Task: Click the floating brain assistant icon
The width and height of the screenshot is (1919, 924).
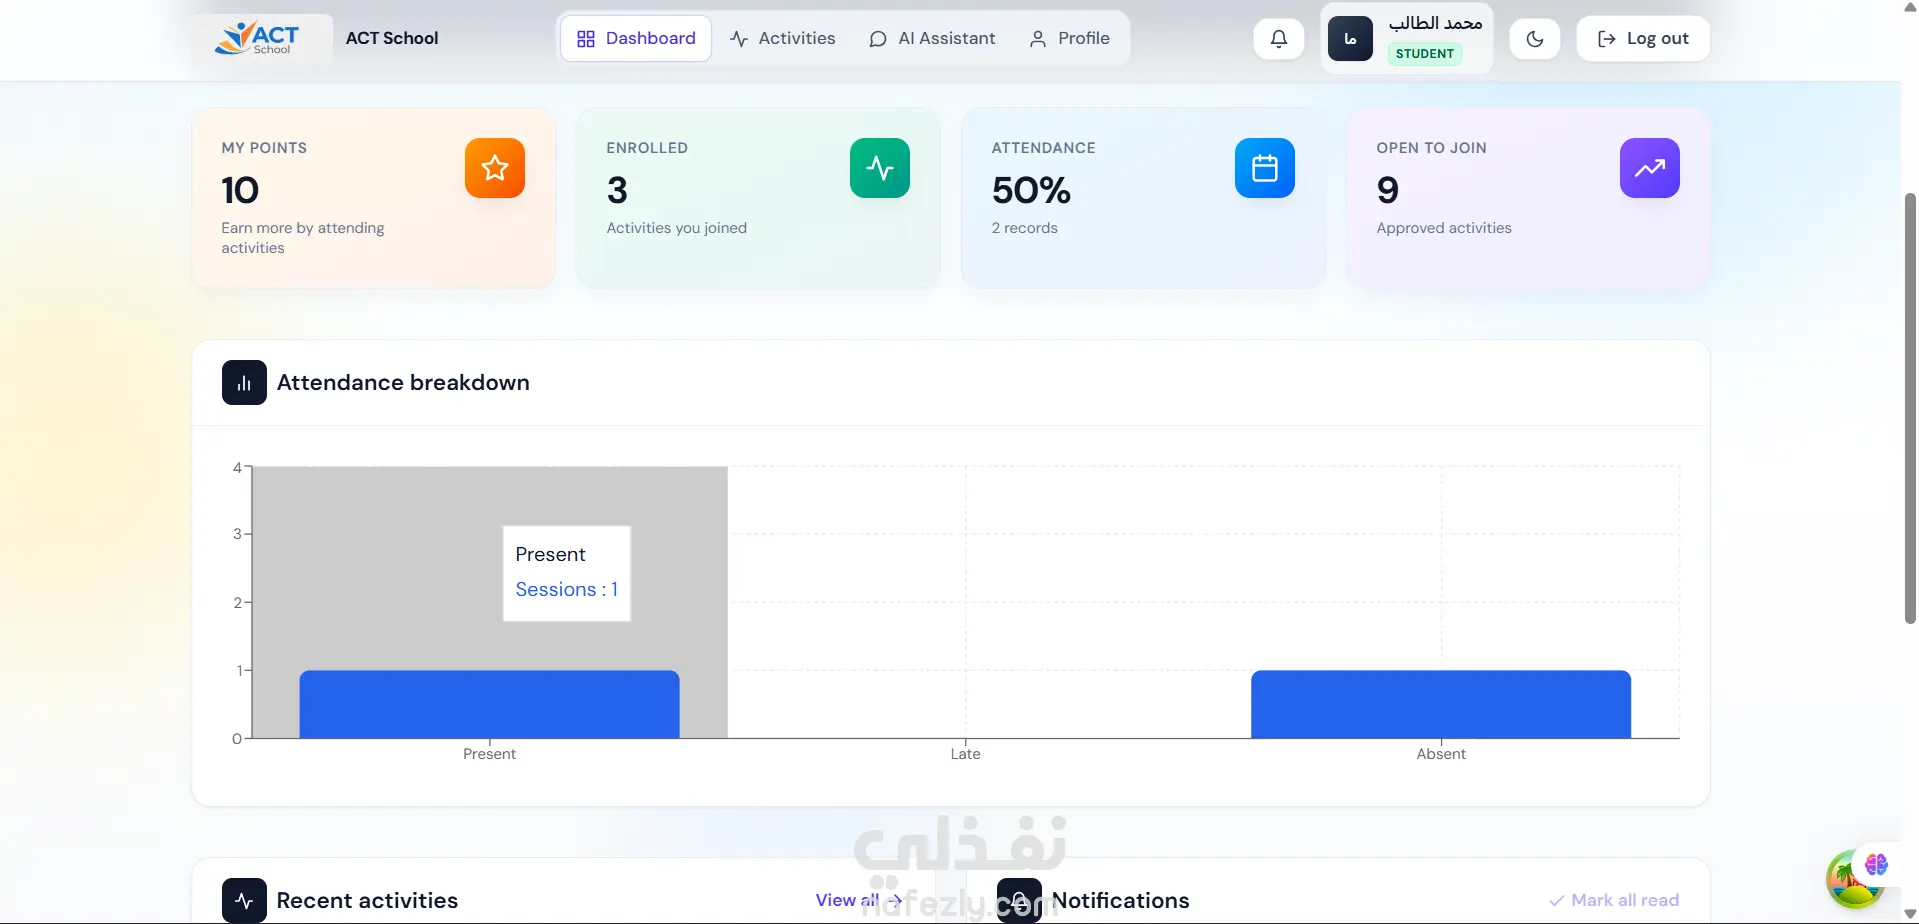Action: pos(1876,864)
